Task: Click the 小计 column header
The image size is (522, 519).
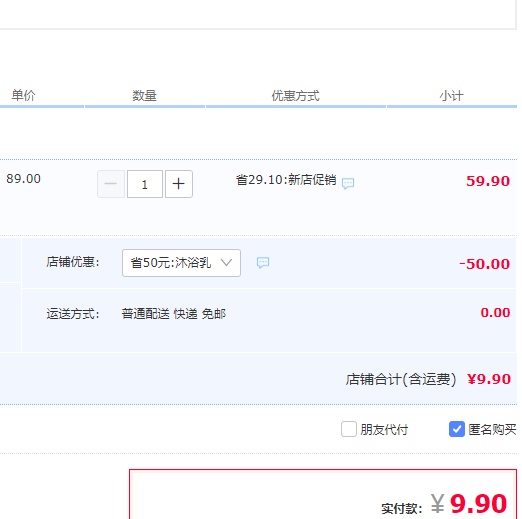Action: [451, 96]
